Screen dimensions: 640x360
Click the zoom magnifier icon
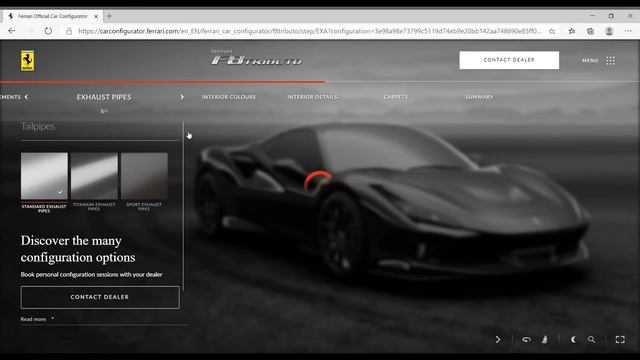591,340
